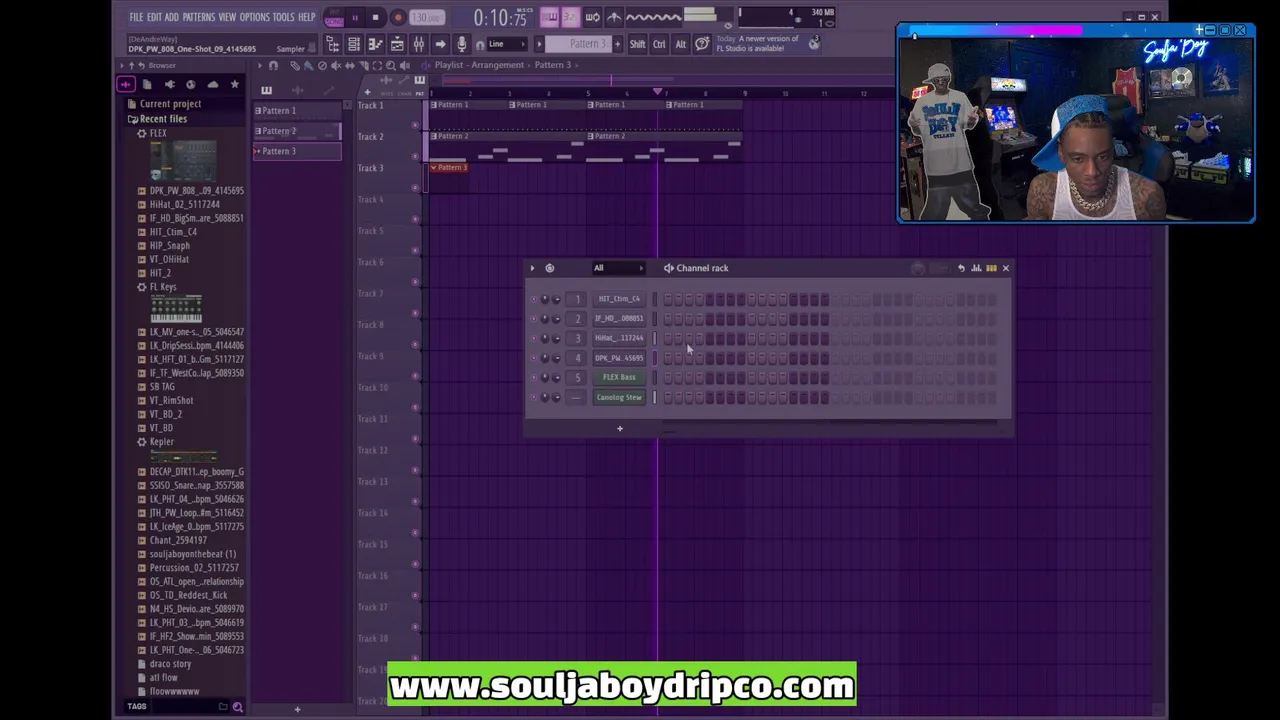Open the HIT_Ctim_C4 channel button
This screenshot has width=1280, height=720.
619,299
